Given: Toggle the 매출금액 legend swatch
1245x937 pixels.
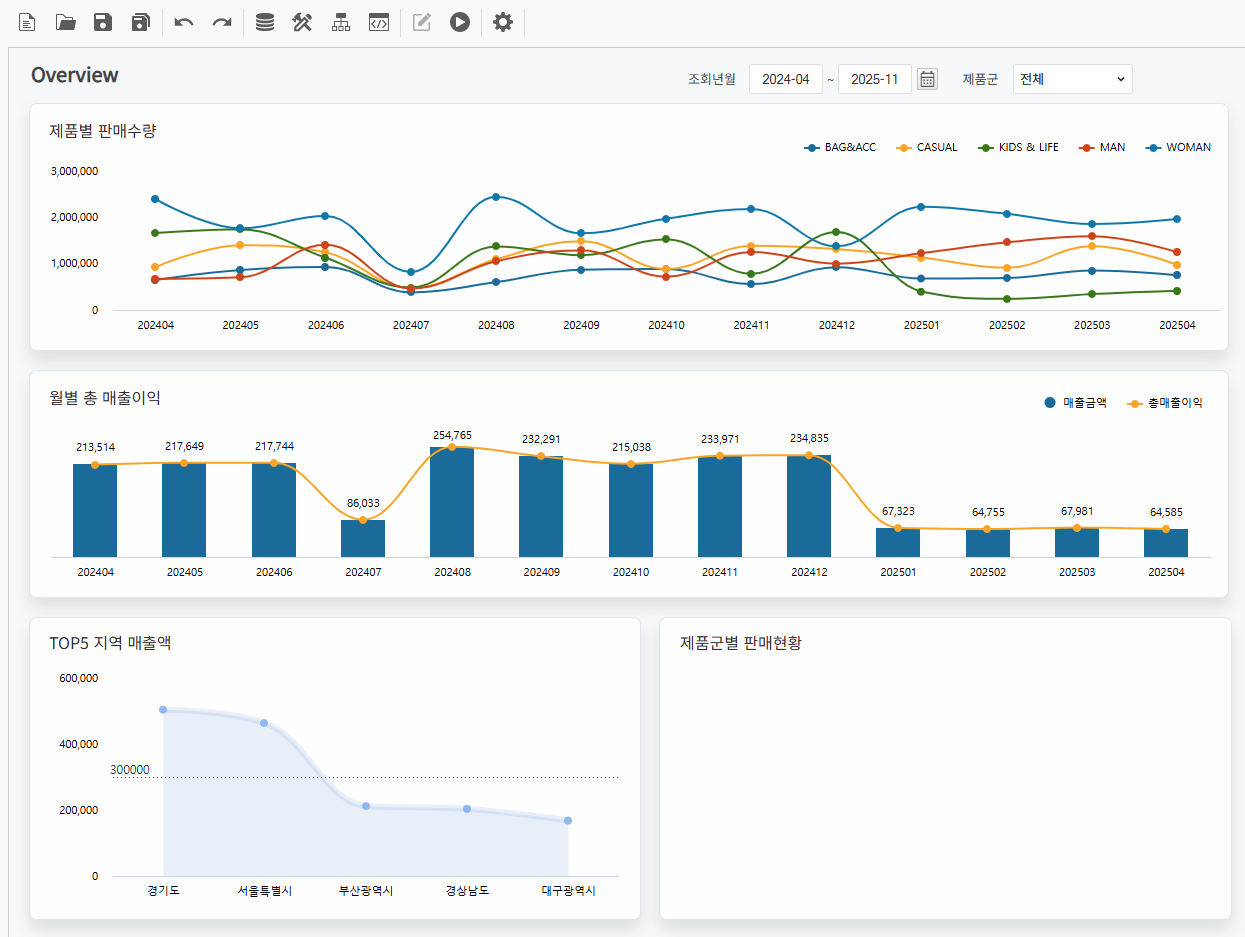Looking at the screenshot, I should coord(1050,403).
